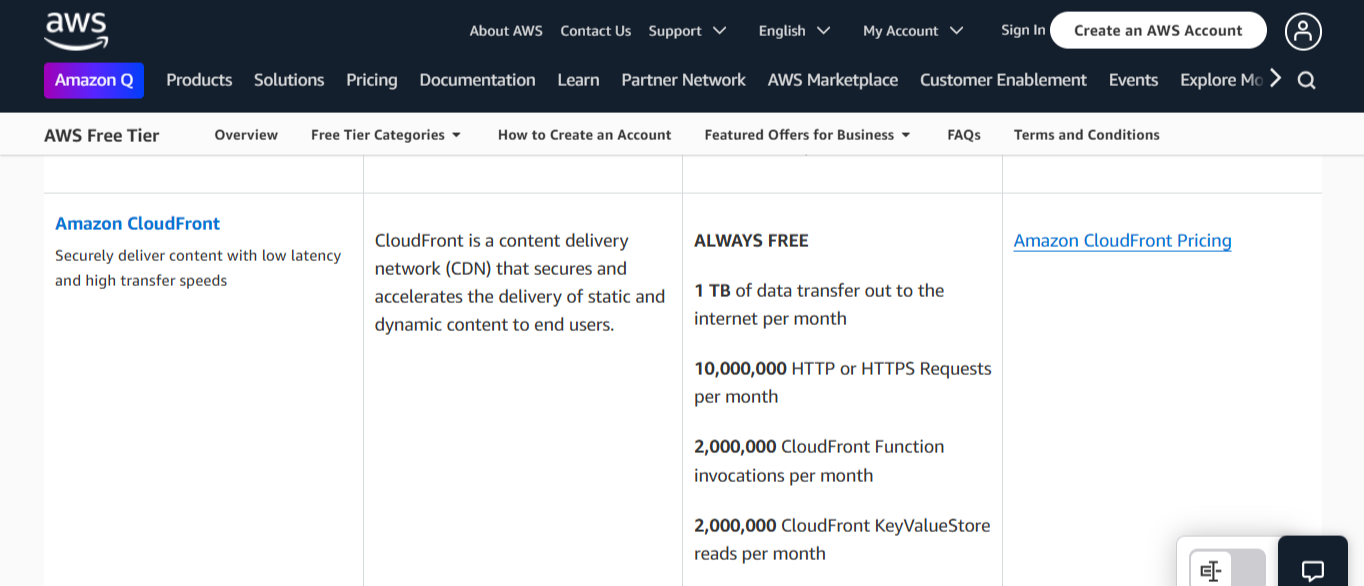
Task: Open the AWS Marketplace menu
Action: pos(833,80)
